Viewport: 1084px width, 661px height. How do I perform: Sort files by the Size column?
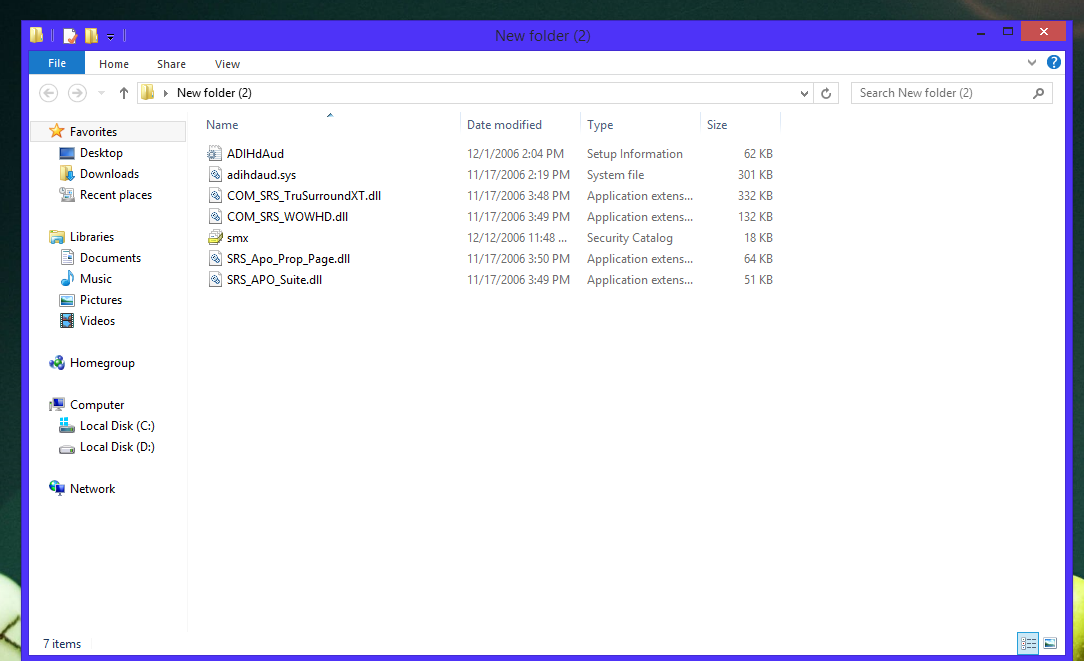coord(717,124)
